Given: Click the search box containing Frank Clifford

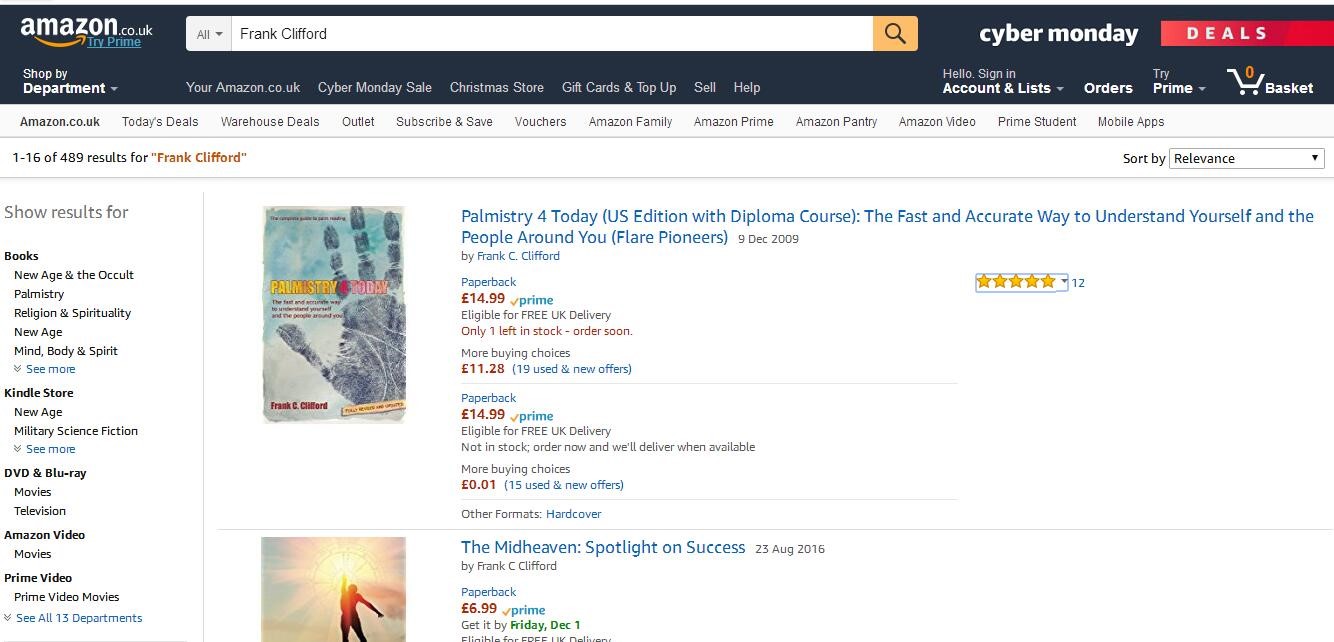Looking at the screenshot, I should tap(550, 34).
